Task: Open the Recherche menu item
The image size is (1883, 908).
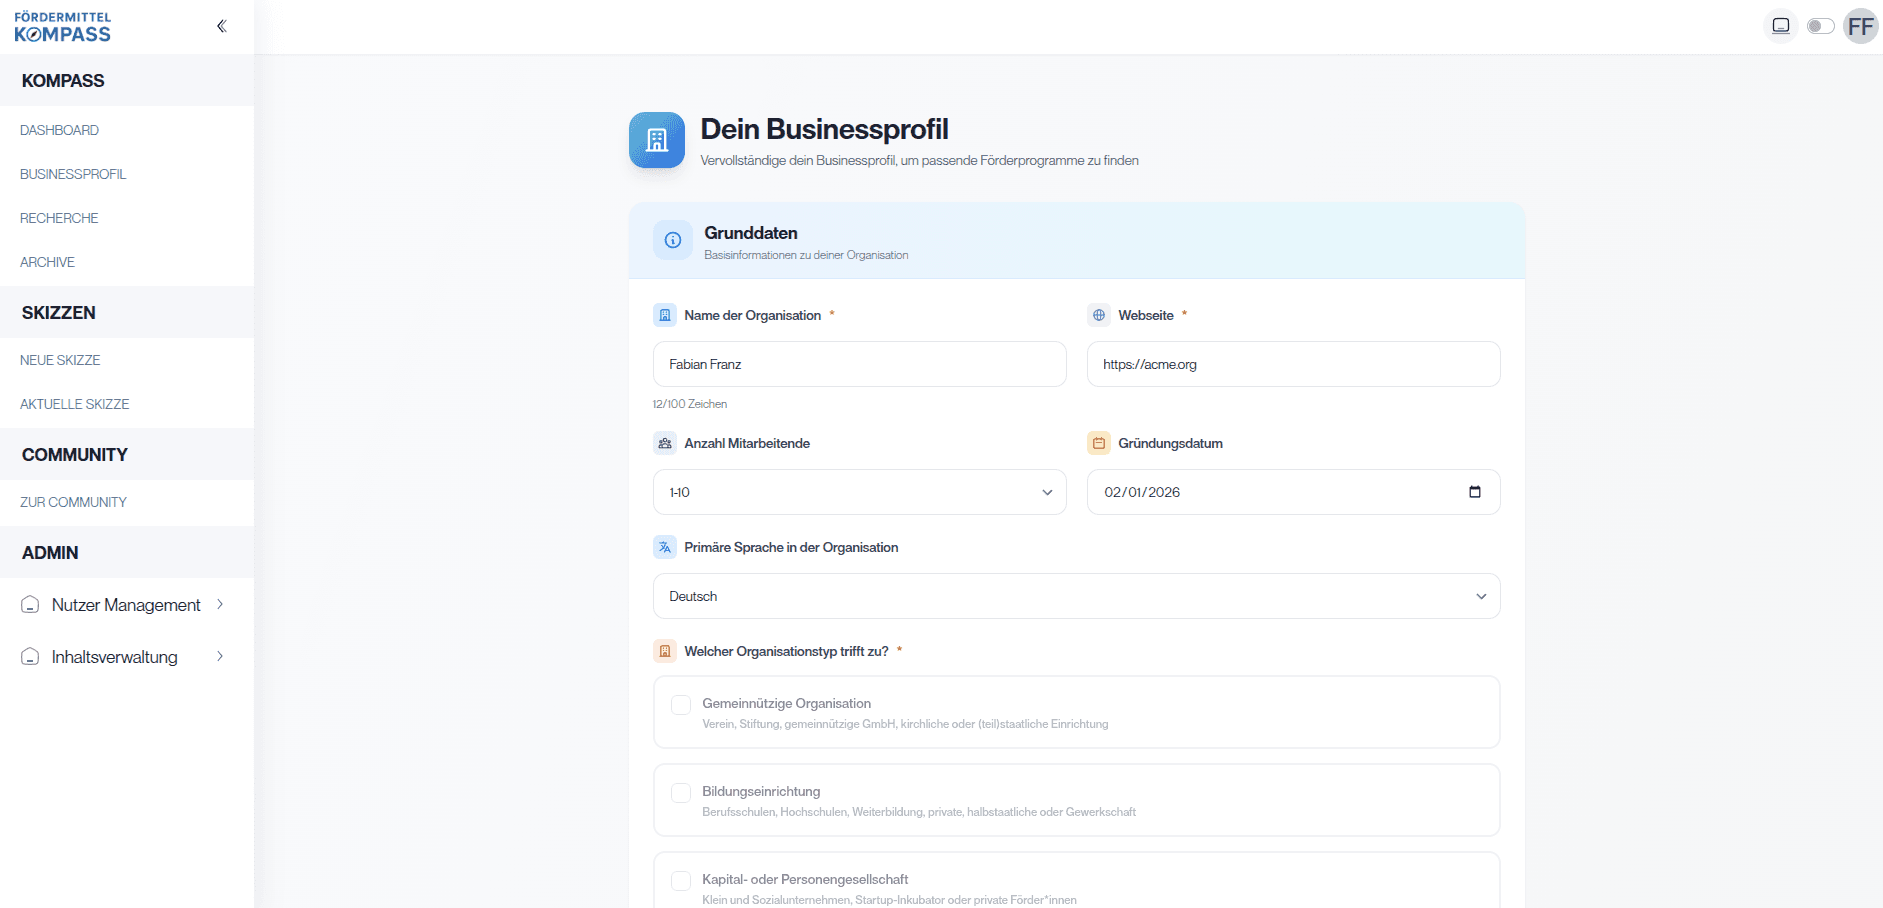Action: click(x=59, y=217)
